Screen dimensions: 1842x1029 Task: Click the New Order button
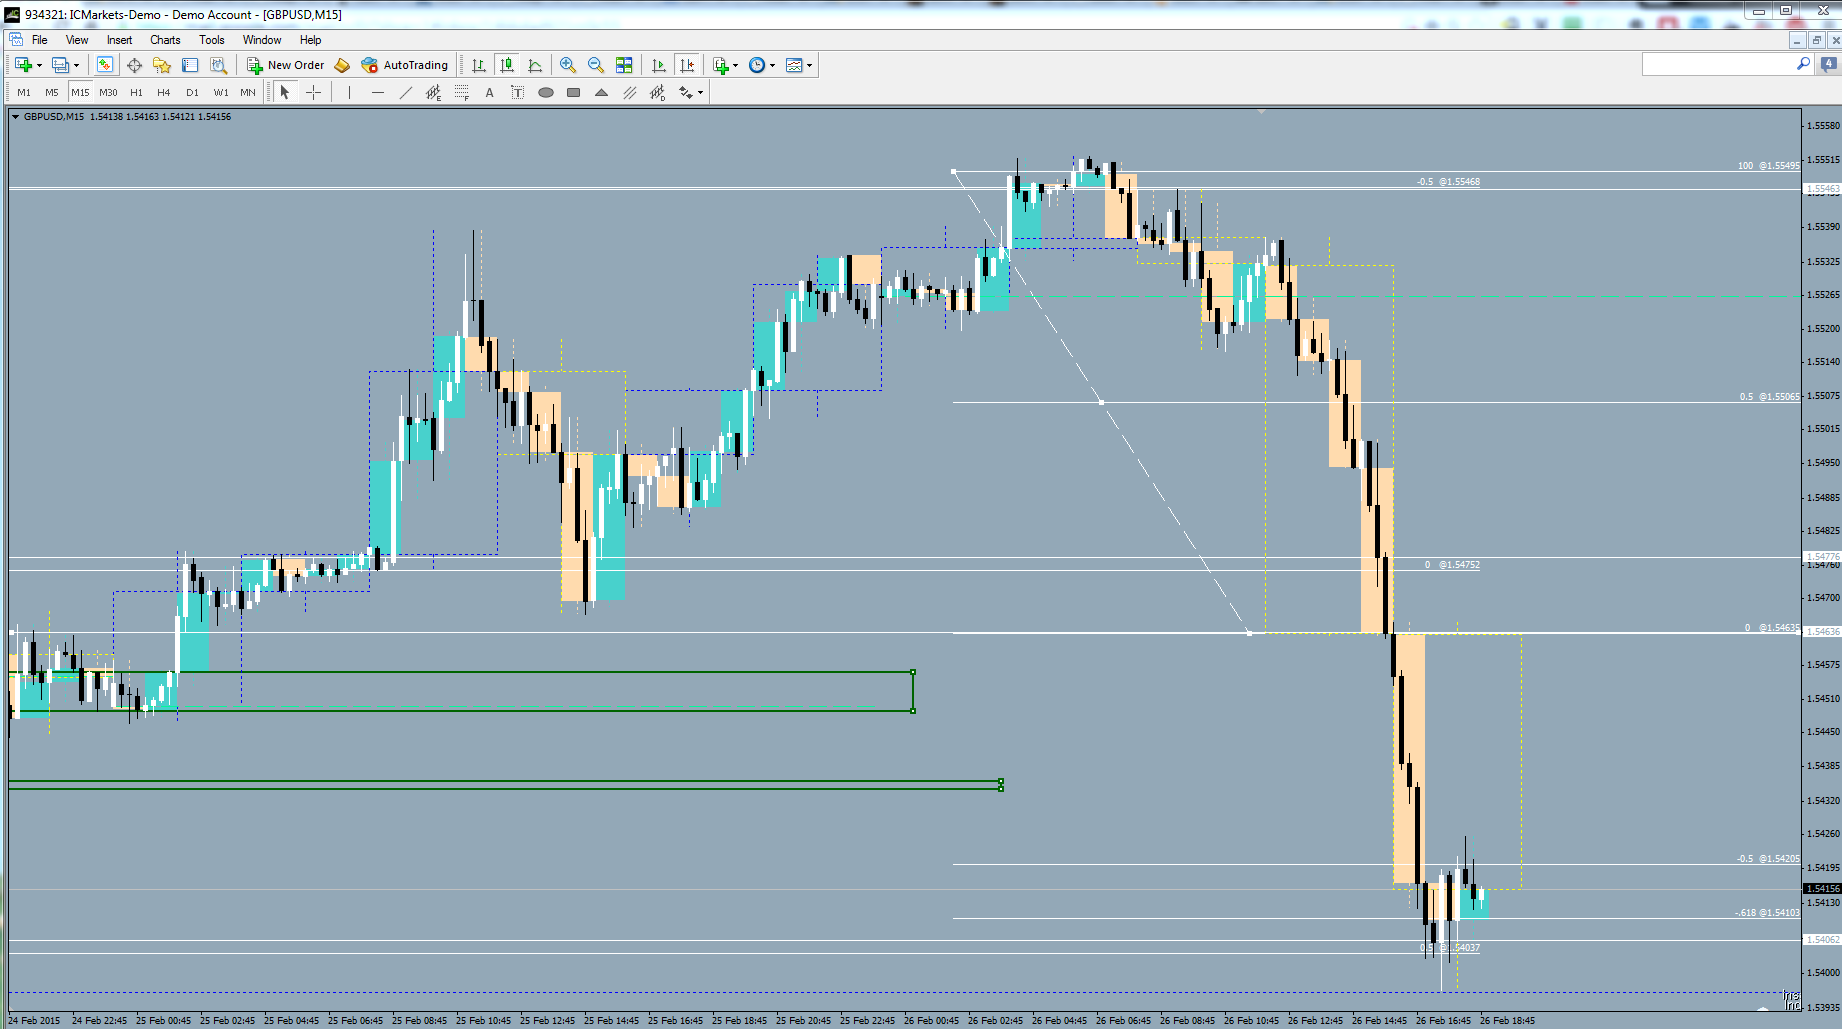pos(286,65)
